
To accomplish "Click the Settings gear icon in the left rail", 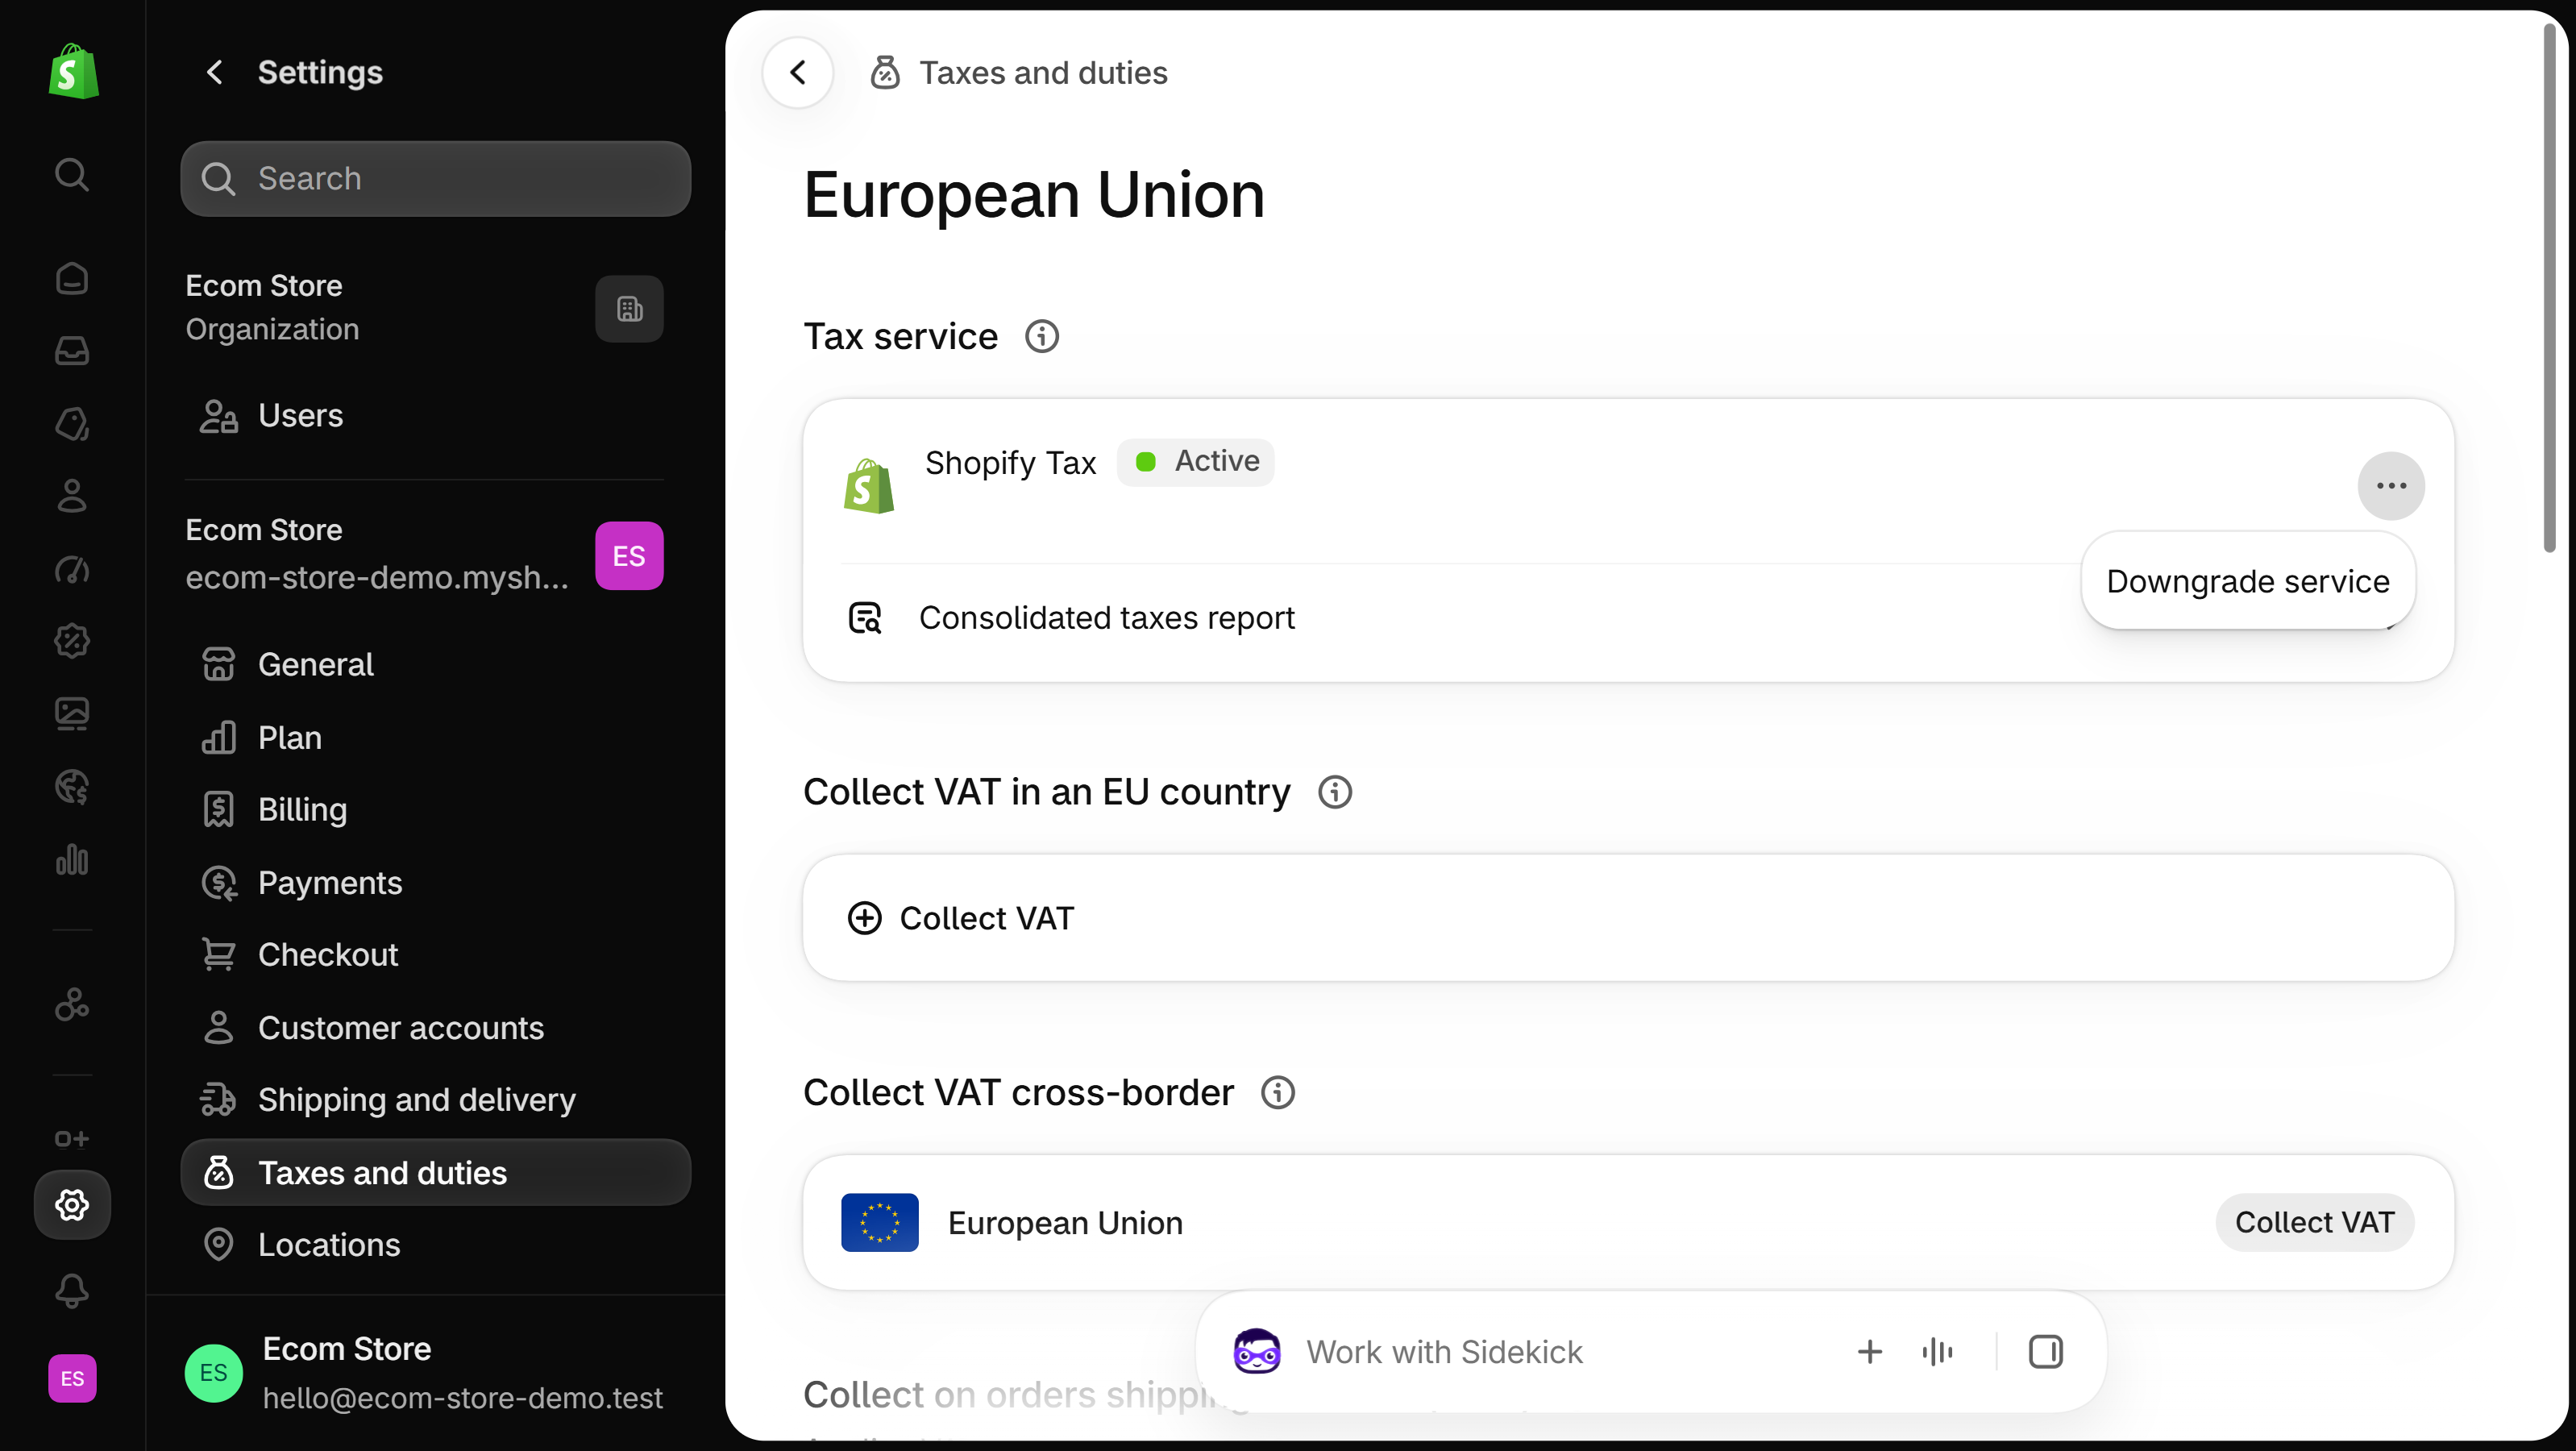I will 72,1205.
